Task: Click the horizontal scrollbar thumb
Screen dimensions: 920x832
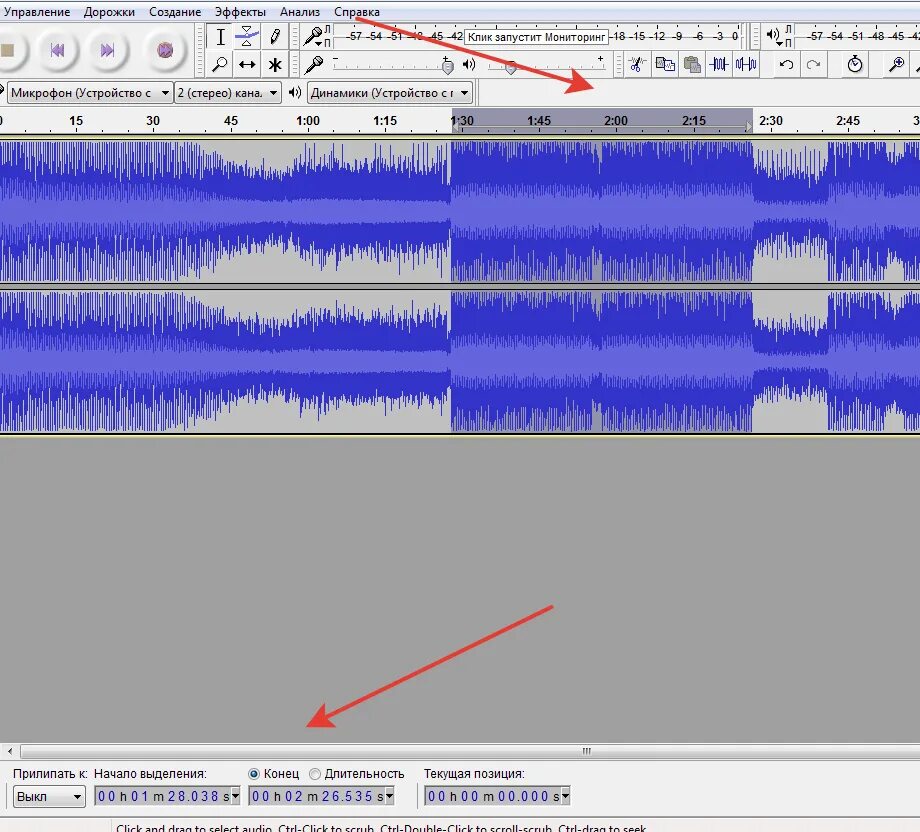Action: (x=469, y=751)
